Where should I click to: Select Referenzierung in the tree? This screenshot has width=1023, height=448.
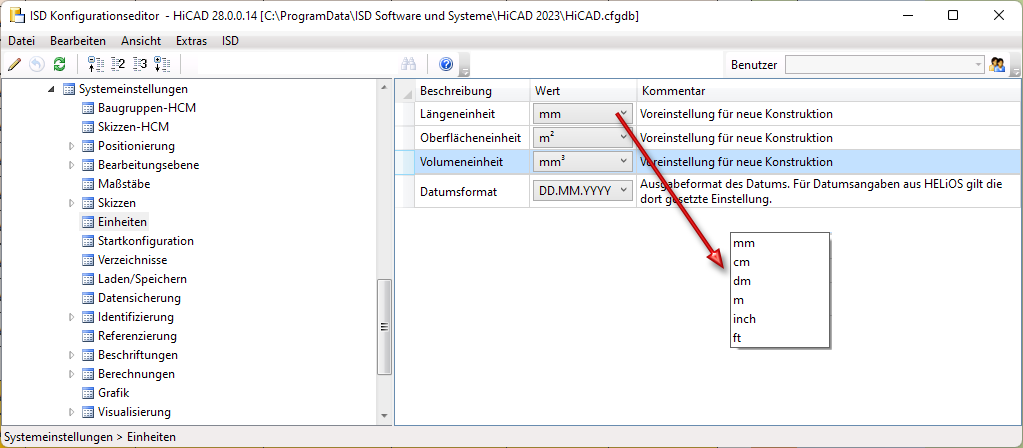tap(137, 336)
